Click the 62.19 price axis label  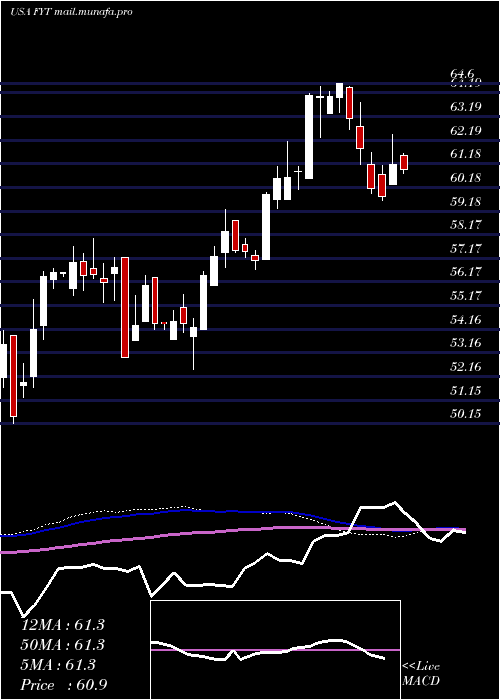pyautogui.click(x=466, y=131)
